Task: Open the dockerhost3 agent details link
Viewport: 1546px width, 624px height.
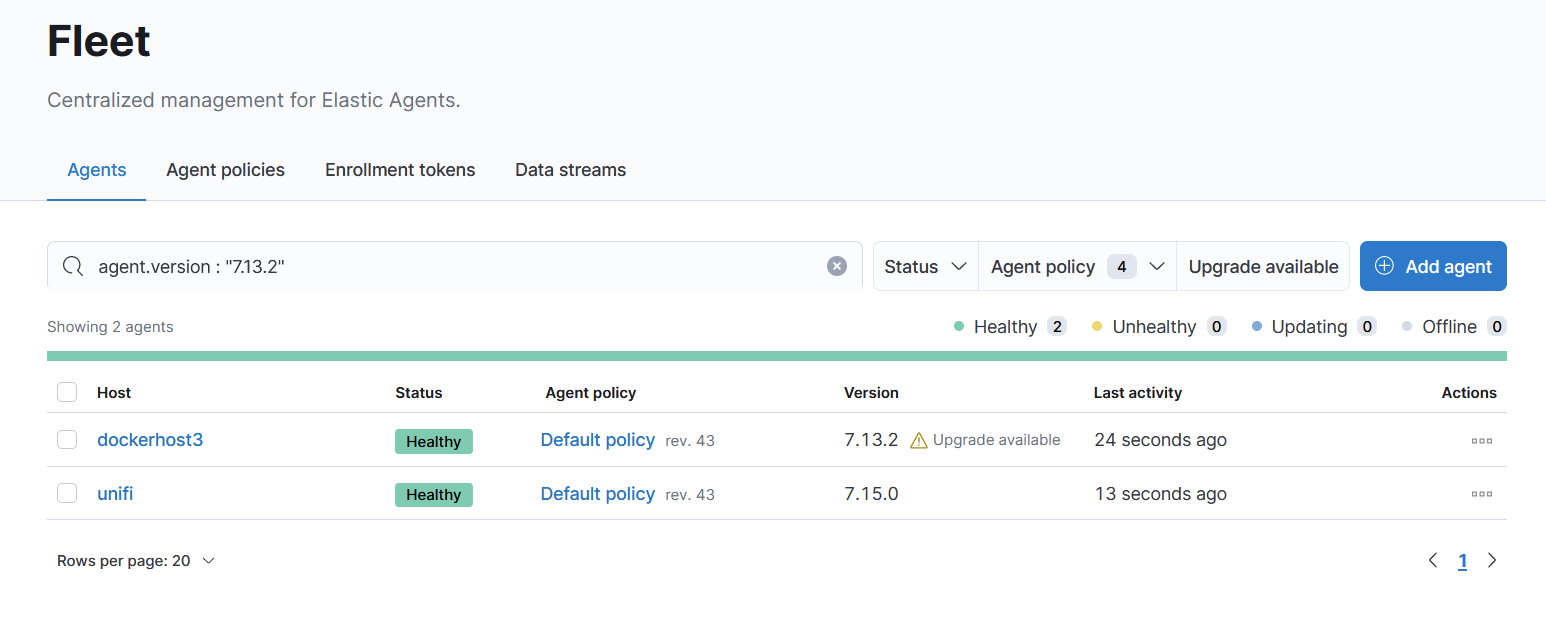Action: click(x=150, y=440)
